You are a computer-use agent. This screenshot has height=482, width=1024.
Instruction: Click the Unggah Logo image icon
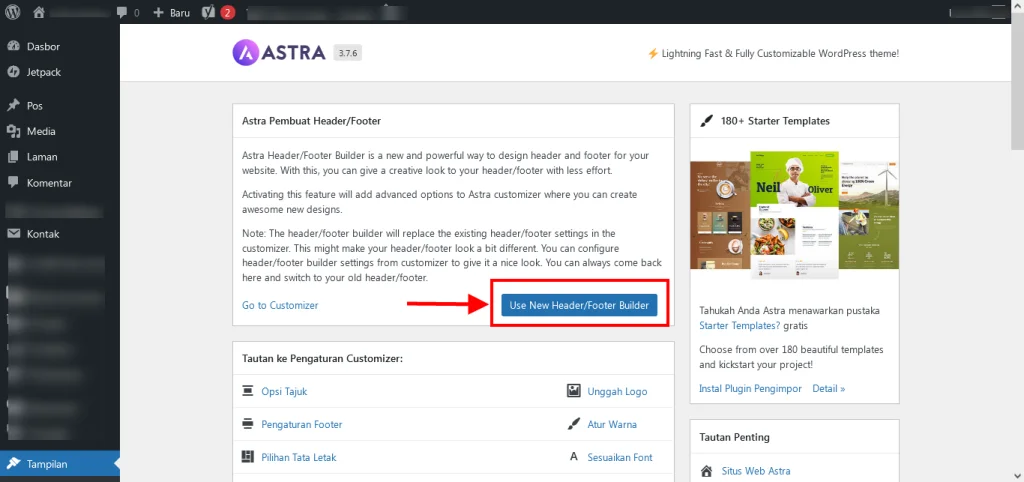click(573, 390)
